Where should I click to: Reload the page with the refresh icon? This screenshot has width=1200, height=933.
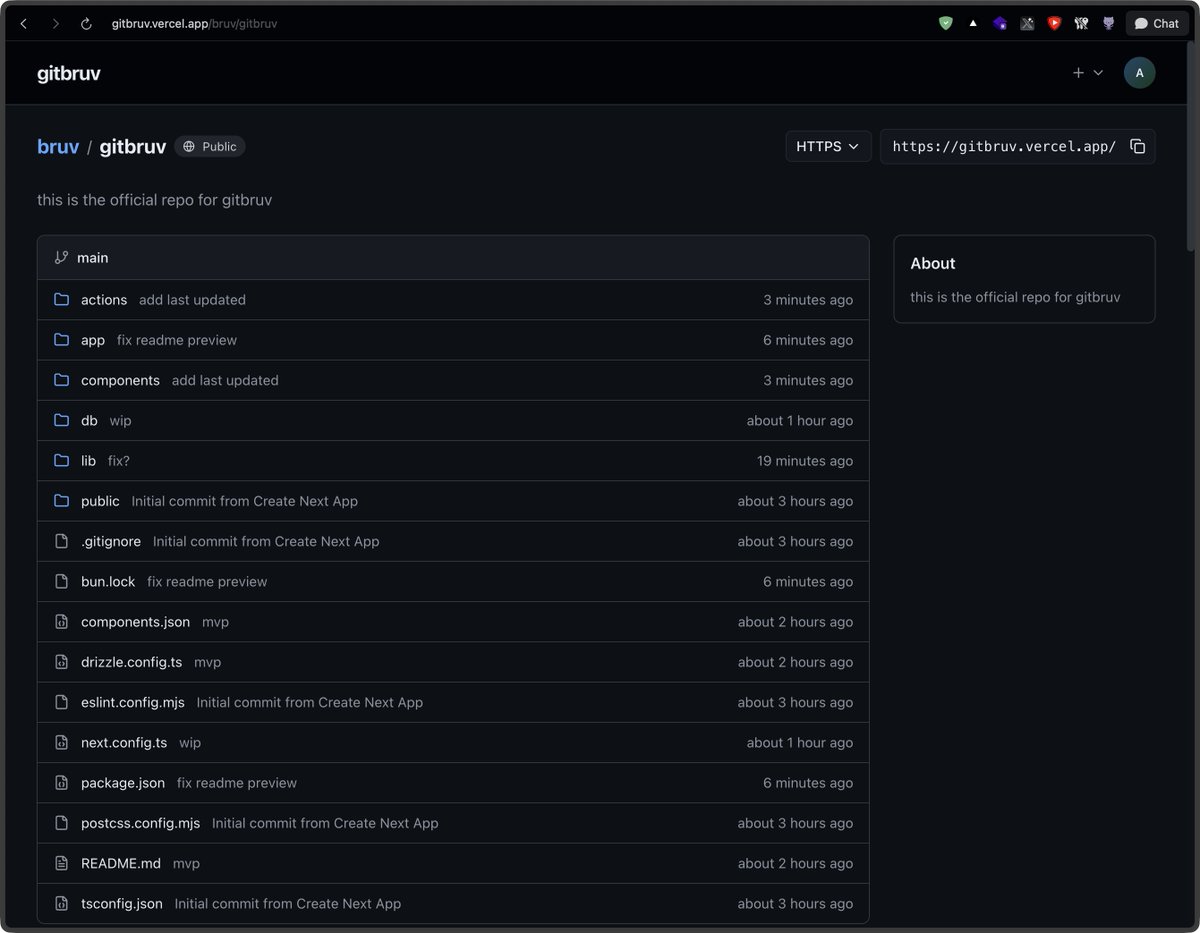[x=86, y=23]
